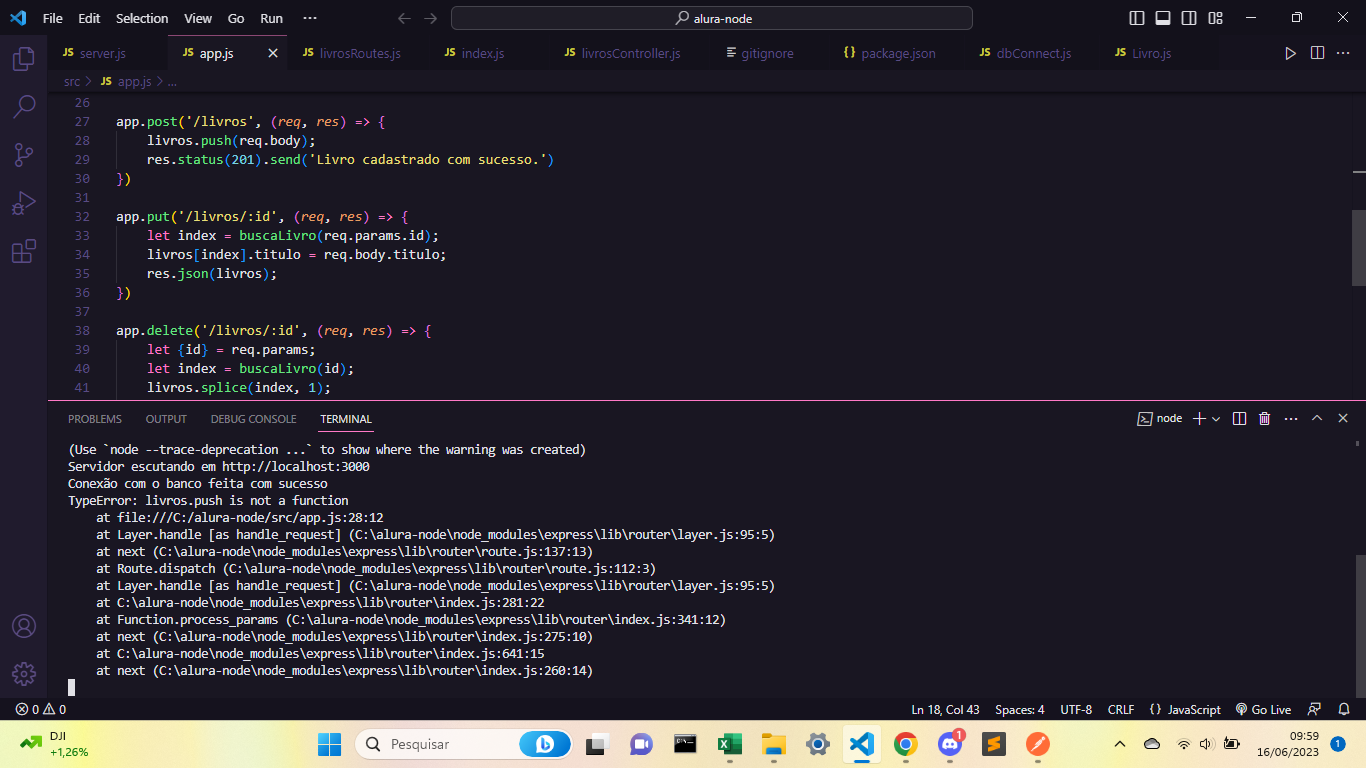Open the Run and Debug view
Viewport: 1366px width, 768px height.
pyautogui.click(x=24, y=203)
